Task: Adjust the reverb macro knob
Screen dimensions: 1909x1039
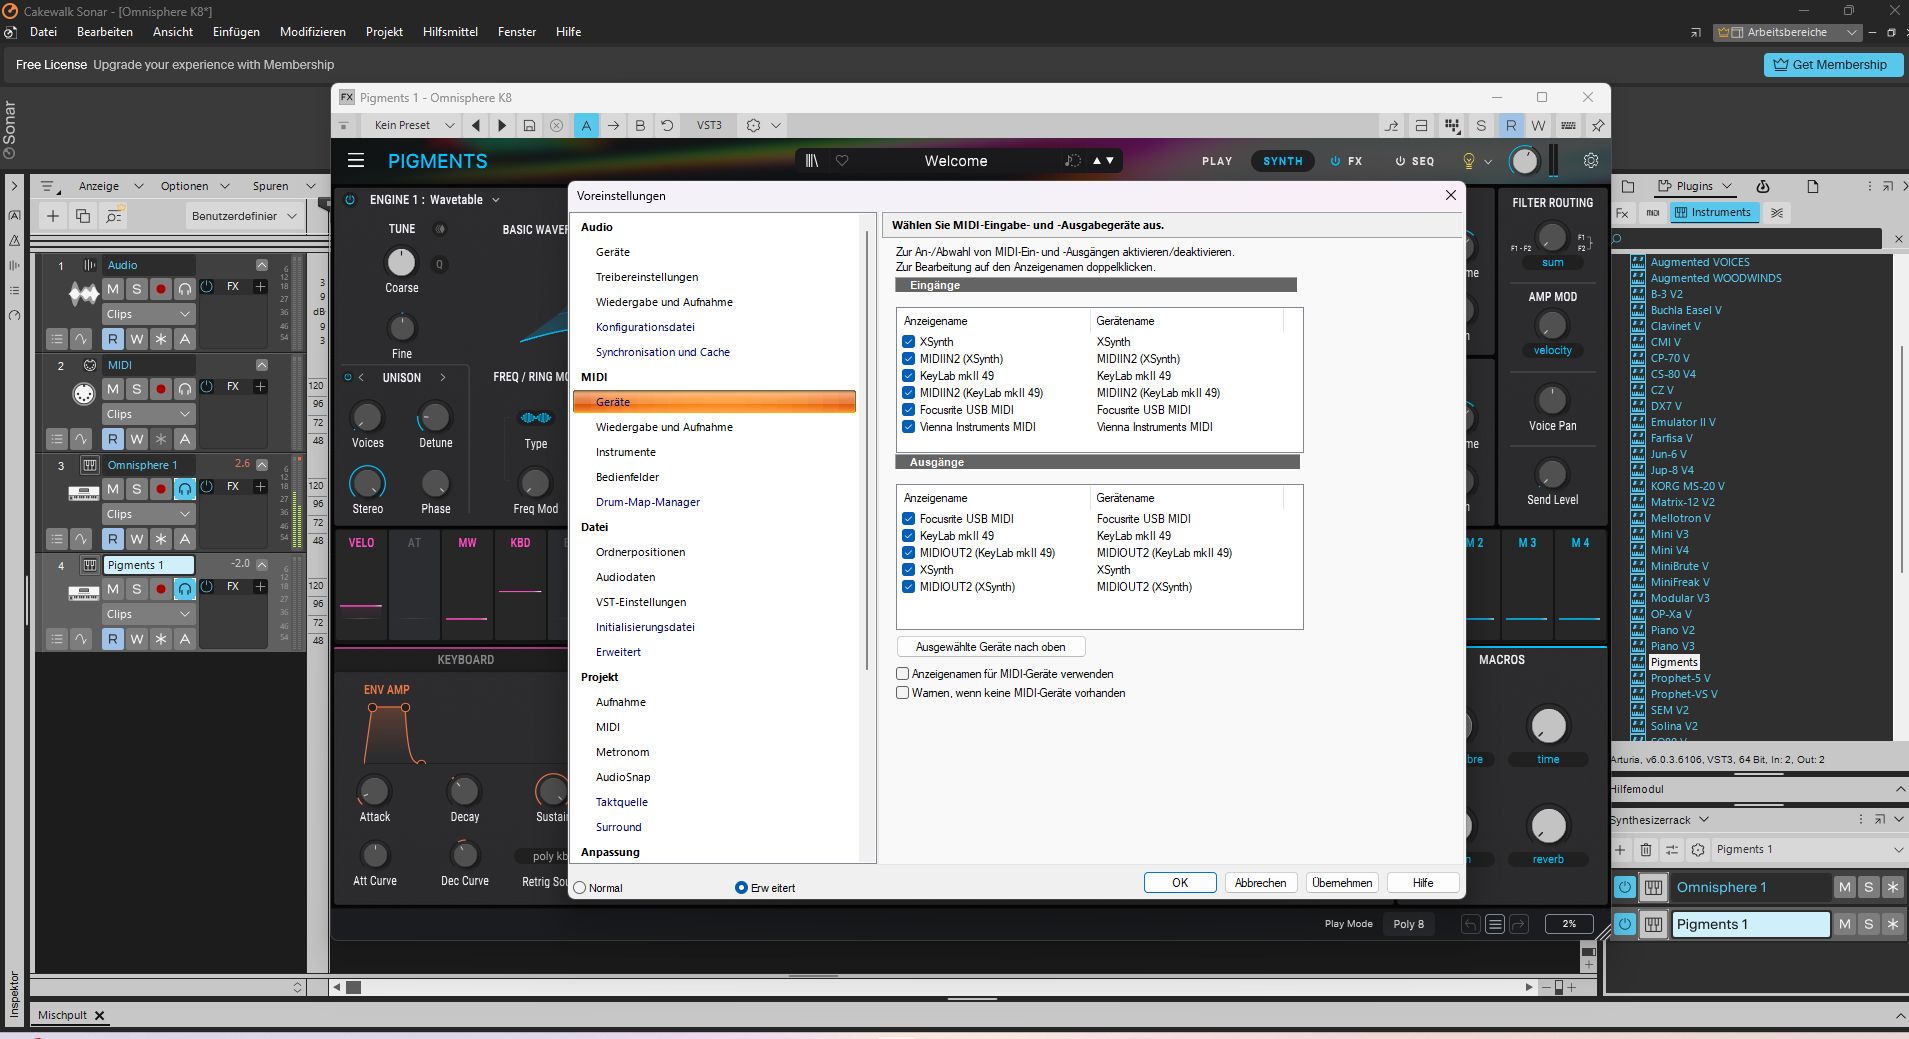Action: [x=1548, y=825]
